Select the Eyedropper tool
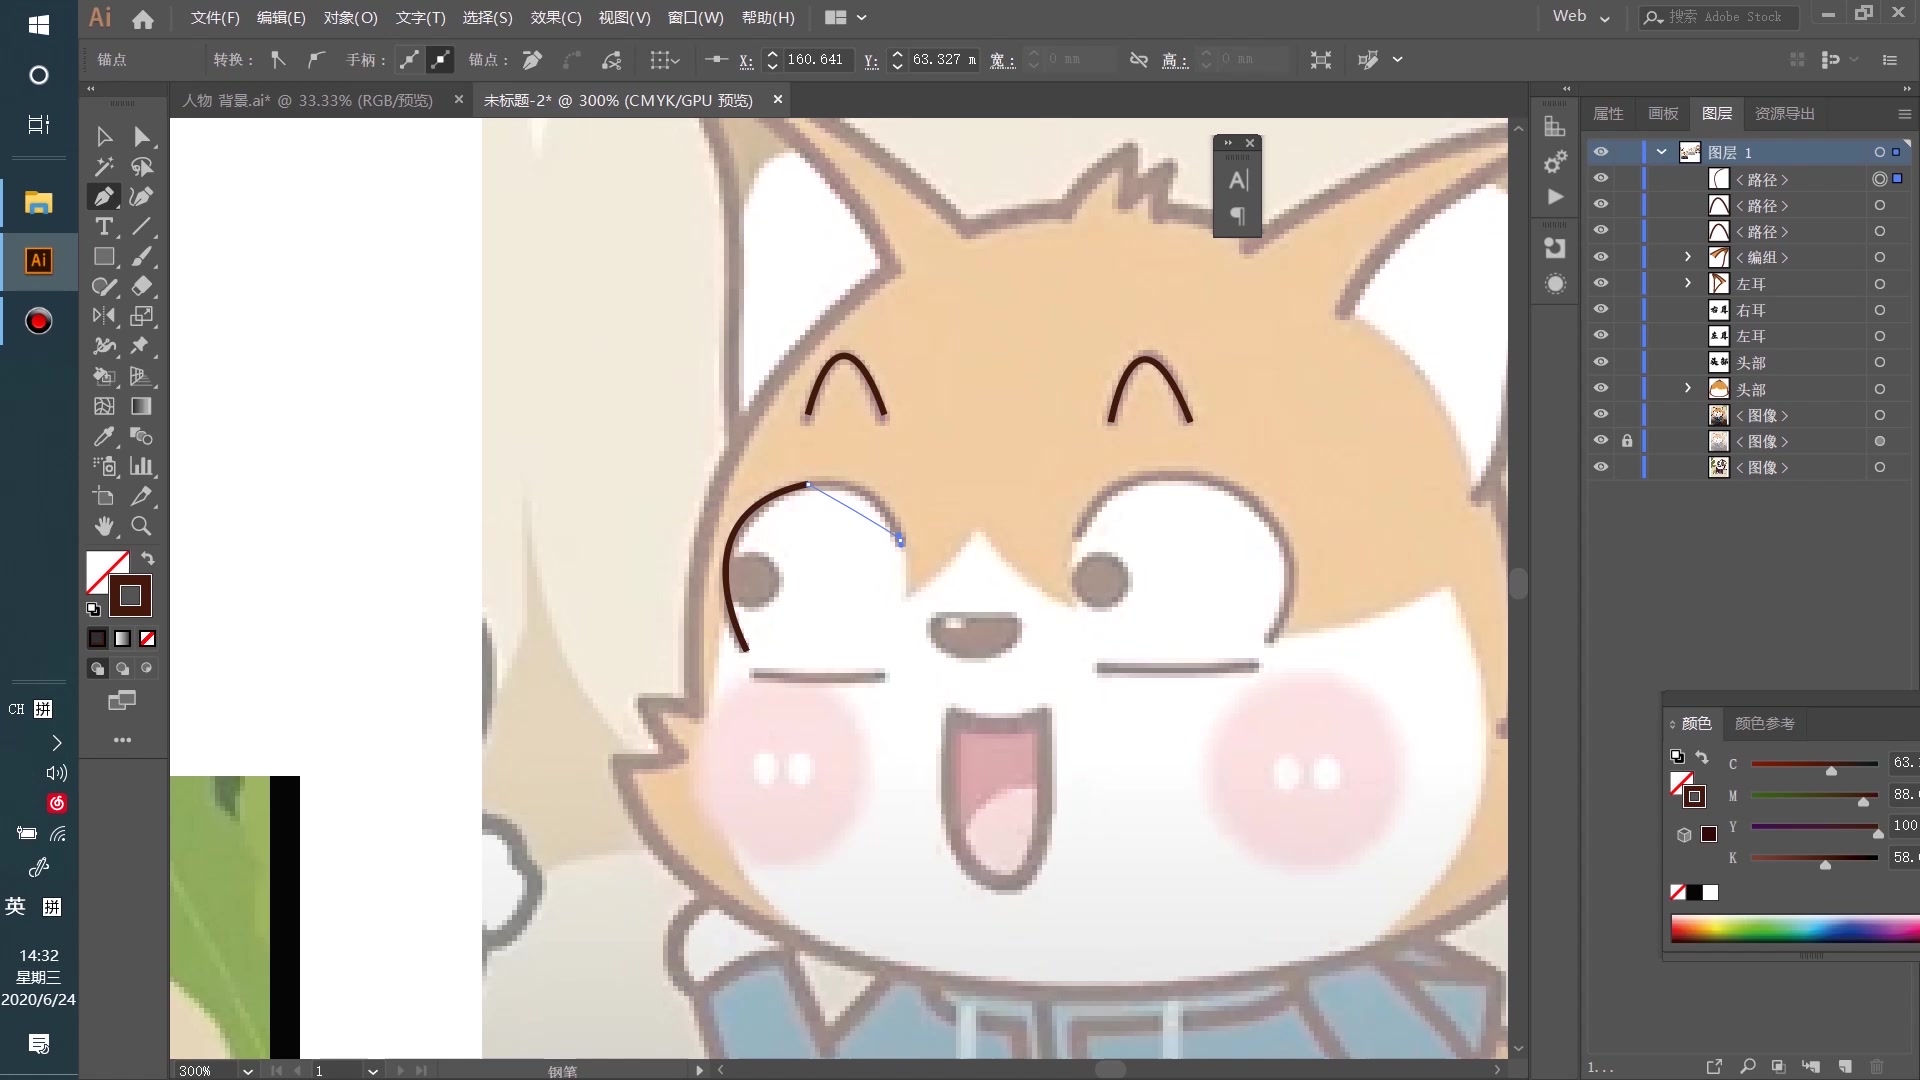 click(x=104, y=436)
